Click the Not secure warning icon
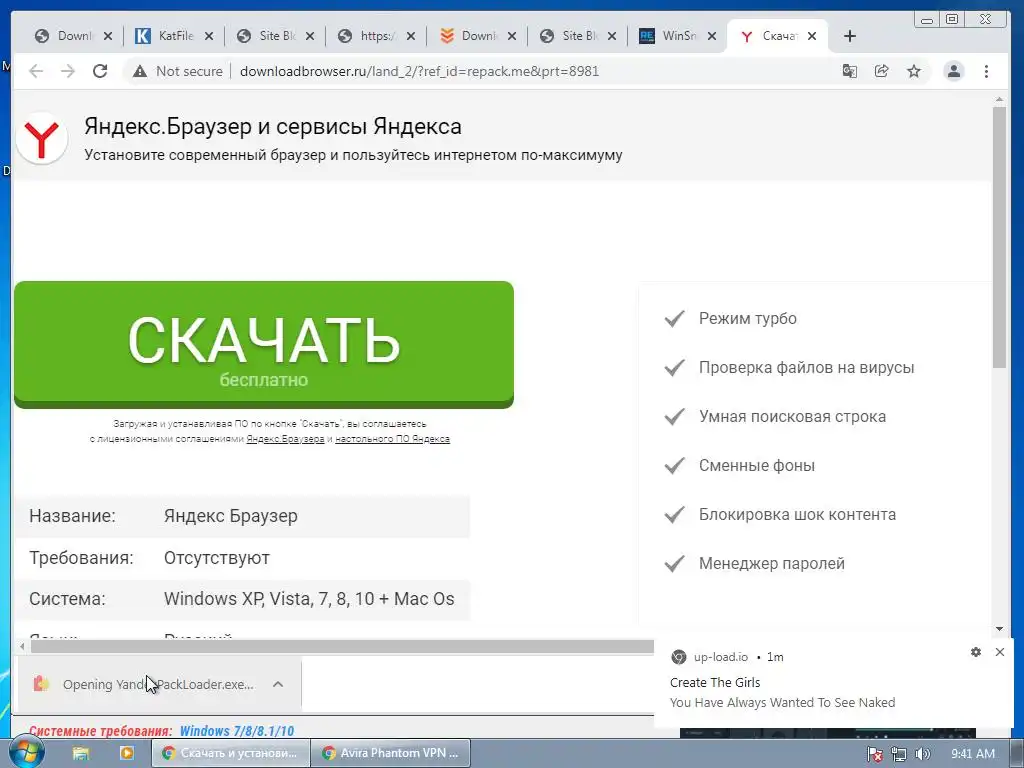This screenshot has height=768, width=1024. (x=140, y=71)
